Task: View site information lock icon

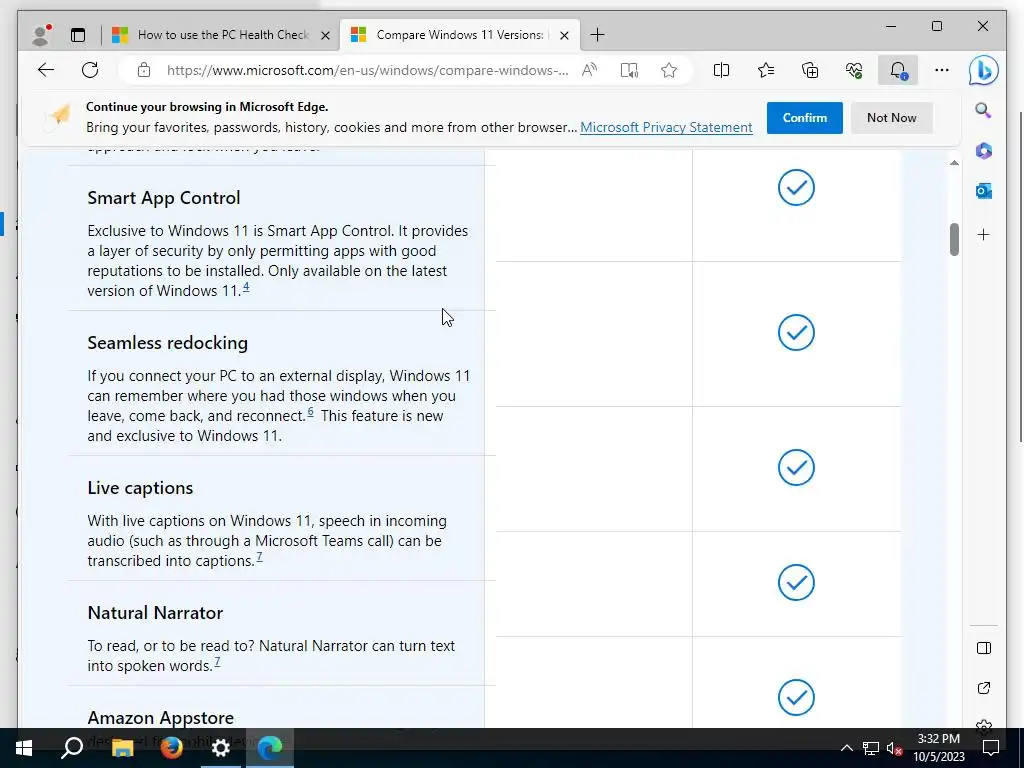Action: click(144, 70)
